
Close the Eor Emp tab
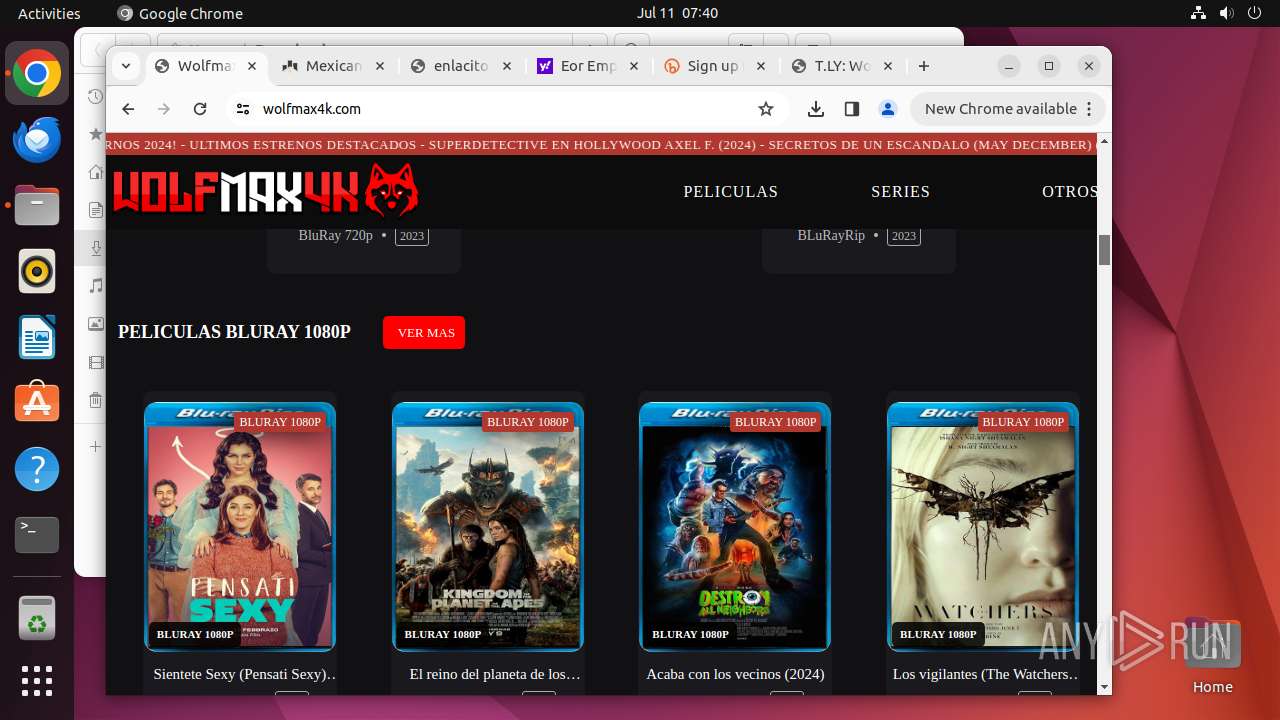click(634, 66)
